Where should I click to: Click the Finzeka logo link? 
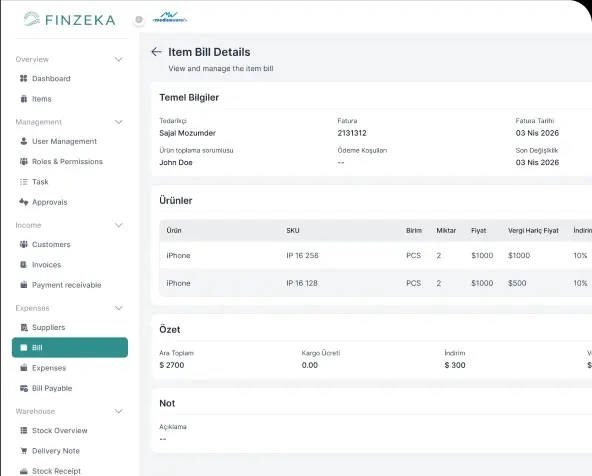(69, 19)
